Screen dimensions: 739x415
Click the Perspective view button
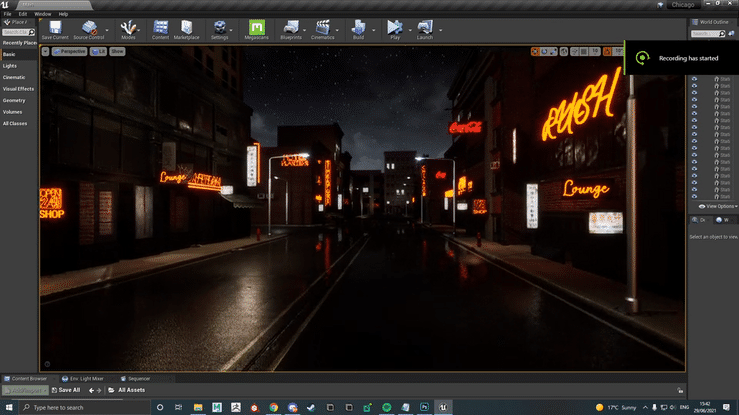coord(70,51)
